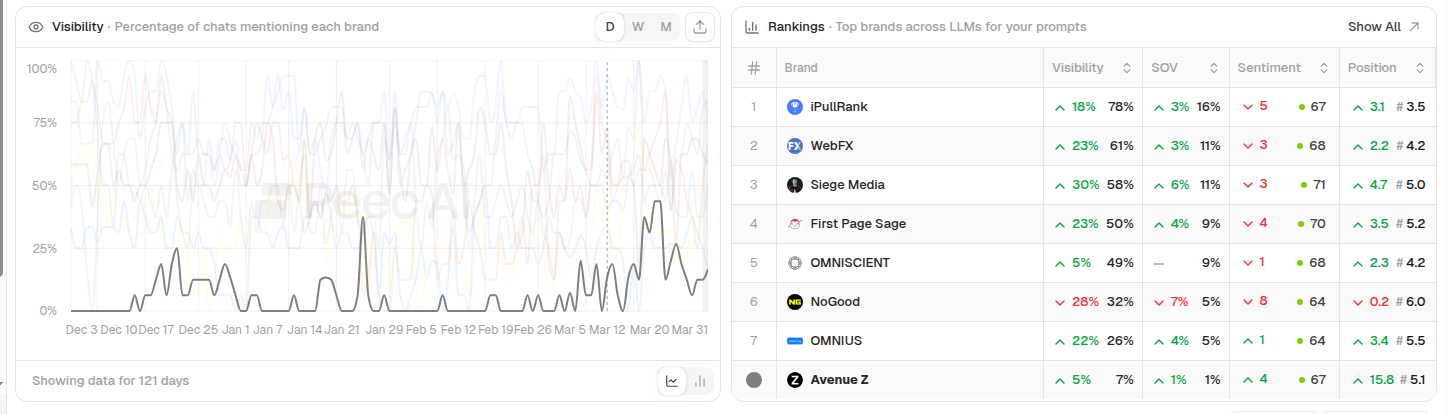Screen dimensions: 1448x414
Task: Click the Mar 31 x-axis date label
Action: 690,329
